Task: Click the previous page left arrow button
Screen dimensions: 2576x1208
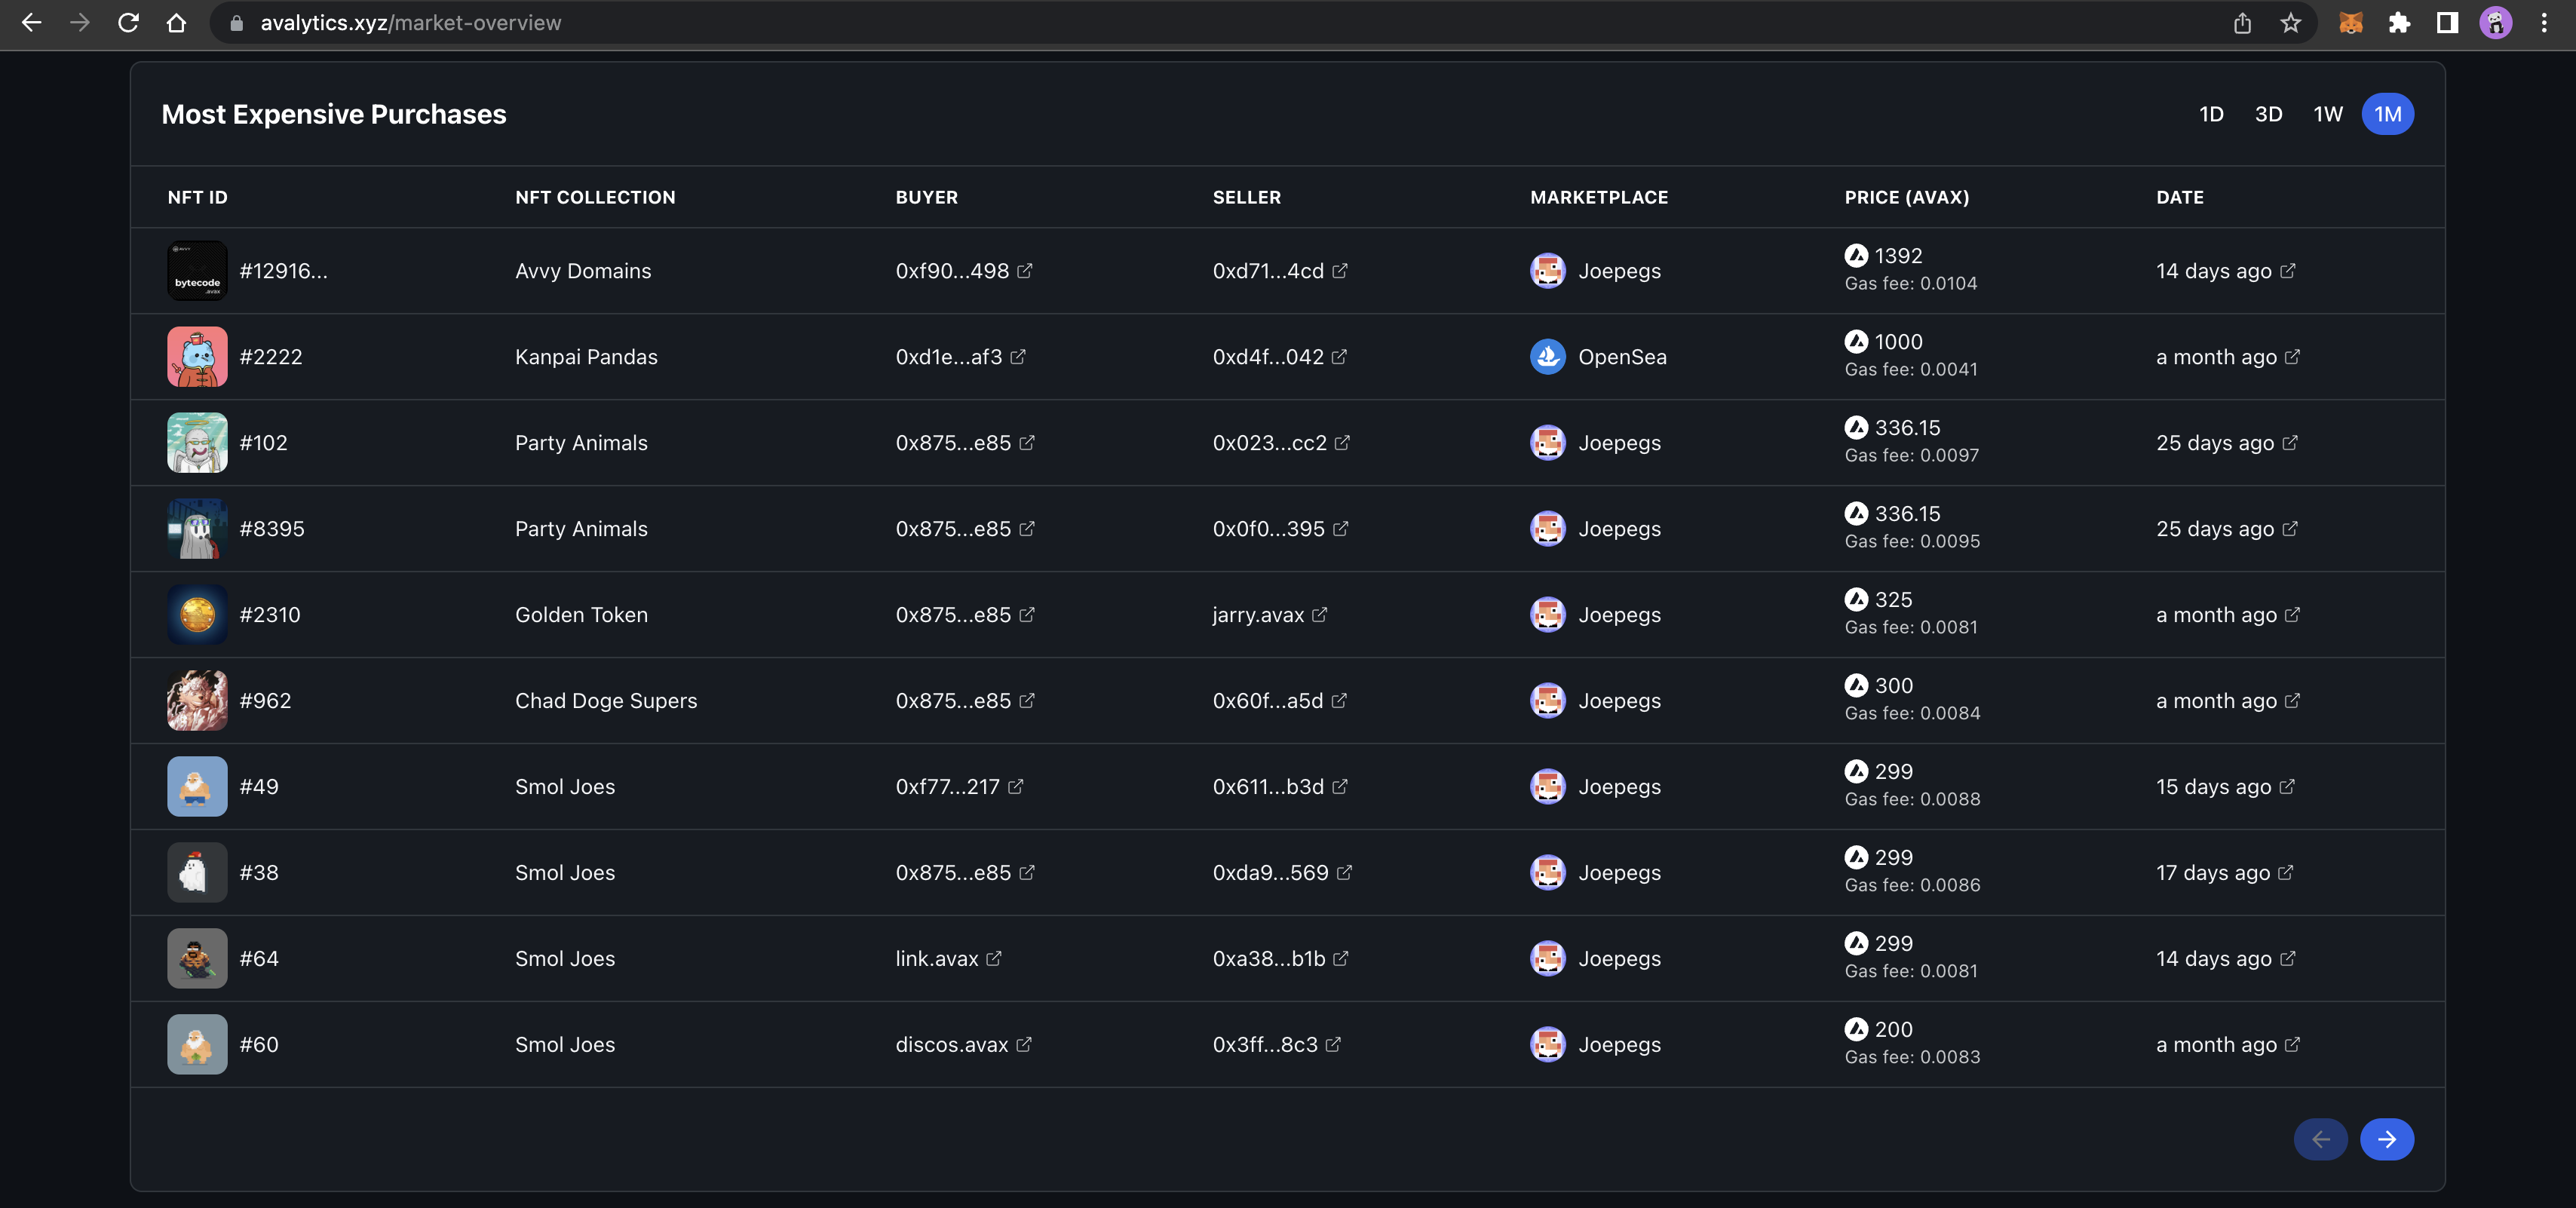Action: [2320, 1139]
